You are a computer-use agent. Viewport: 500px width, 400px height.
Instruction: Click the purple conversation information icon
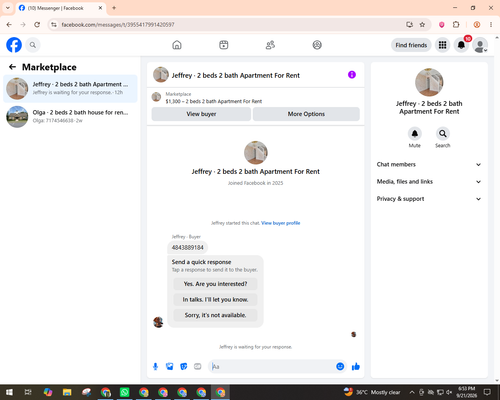coord(352,75)
